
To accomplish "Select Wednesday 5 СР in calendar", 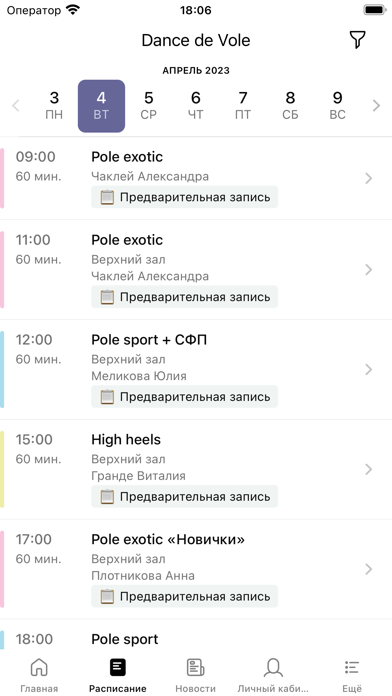I will pos(149,106).
